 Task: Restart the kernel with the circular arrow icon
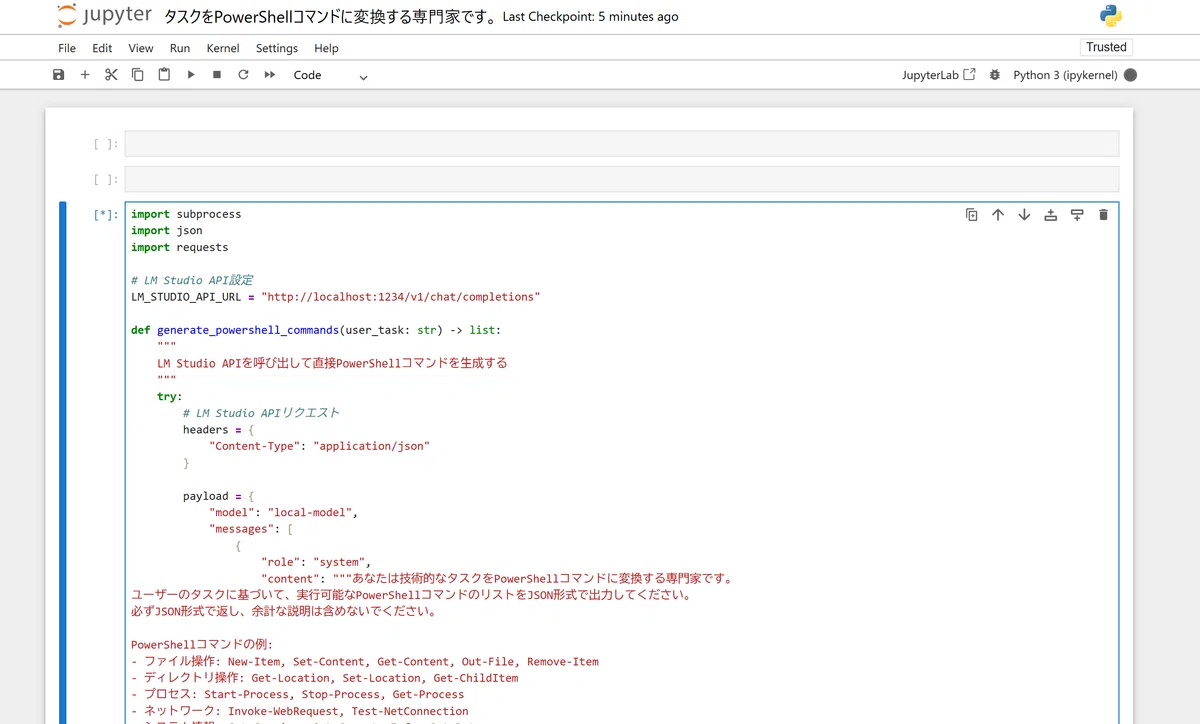(243, 75)
